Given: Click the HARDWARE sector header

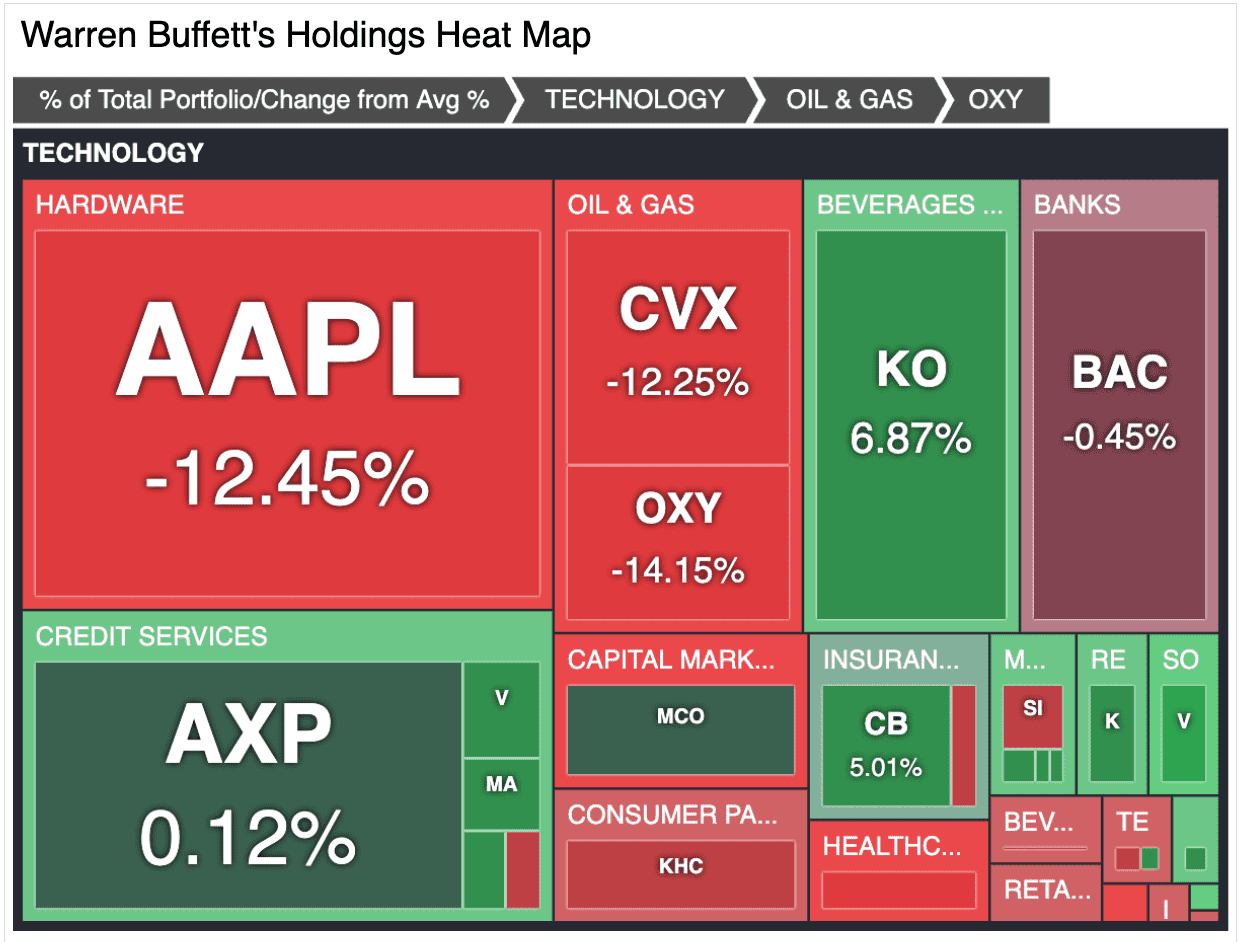Looking at the screenshot, I should tap(110, 205).
